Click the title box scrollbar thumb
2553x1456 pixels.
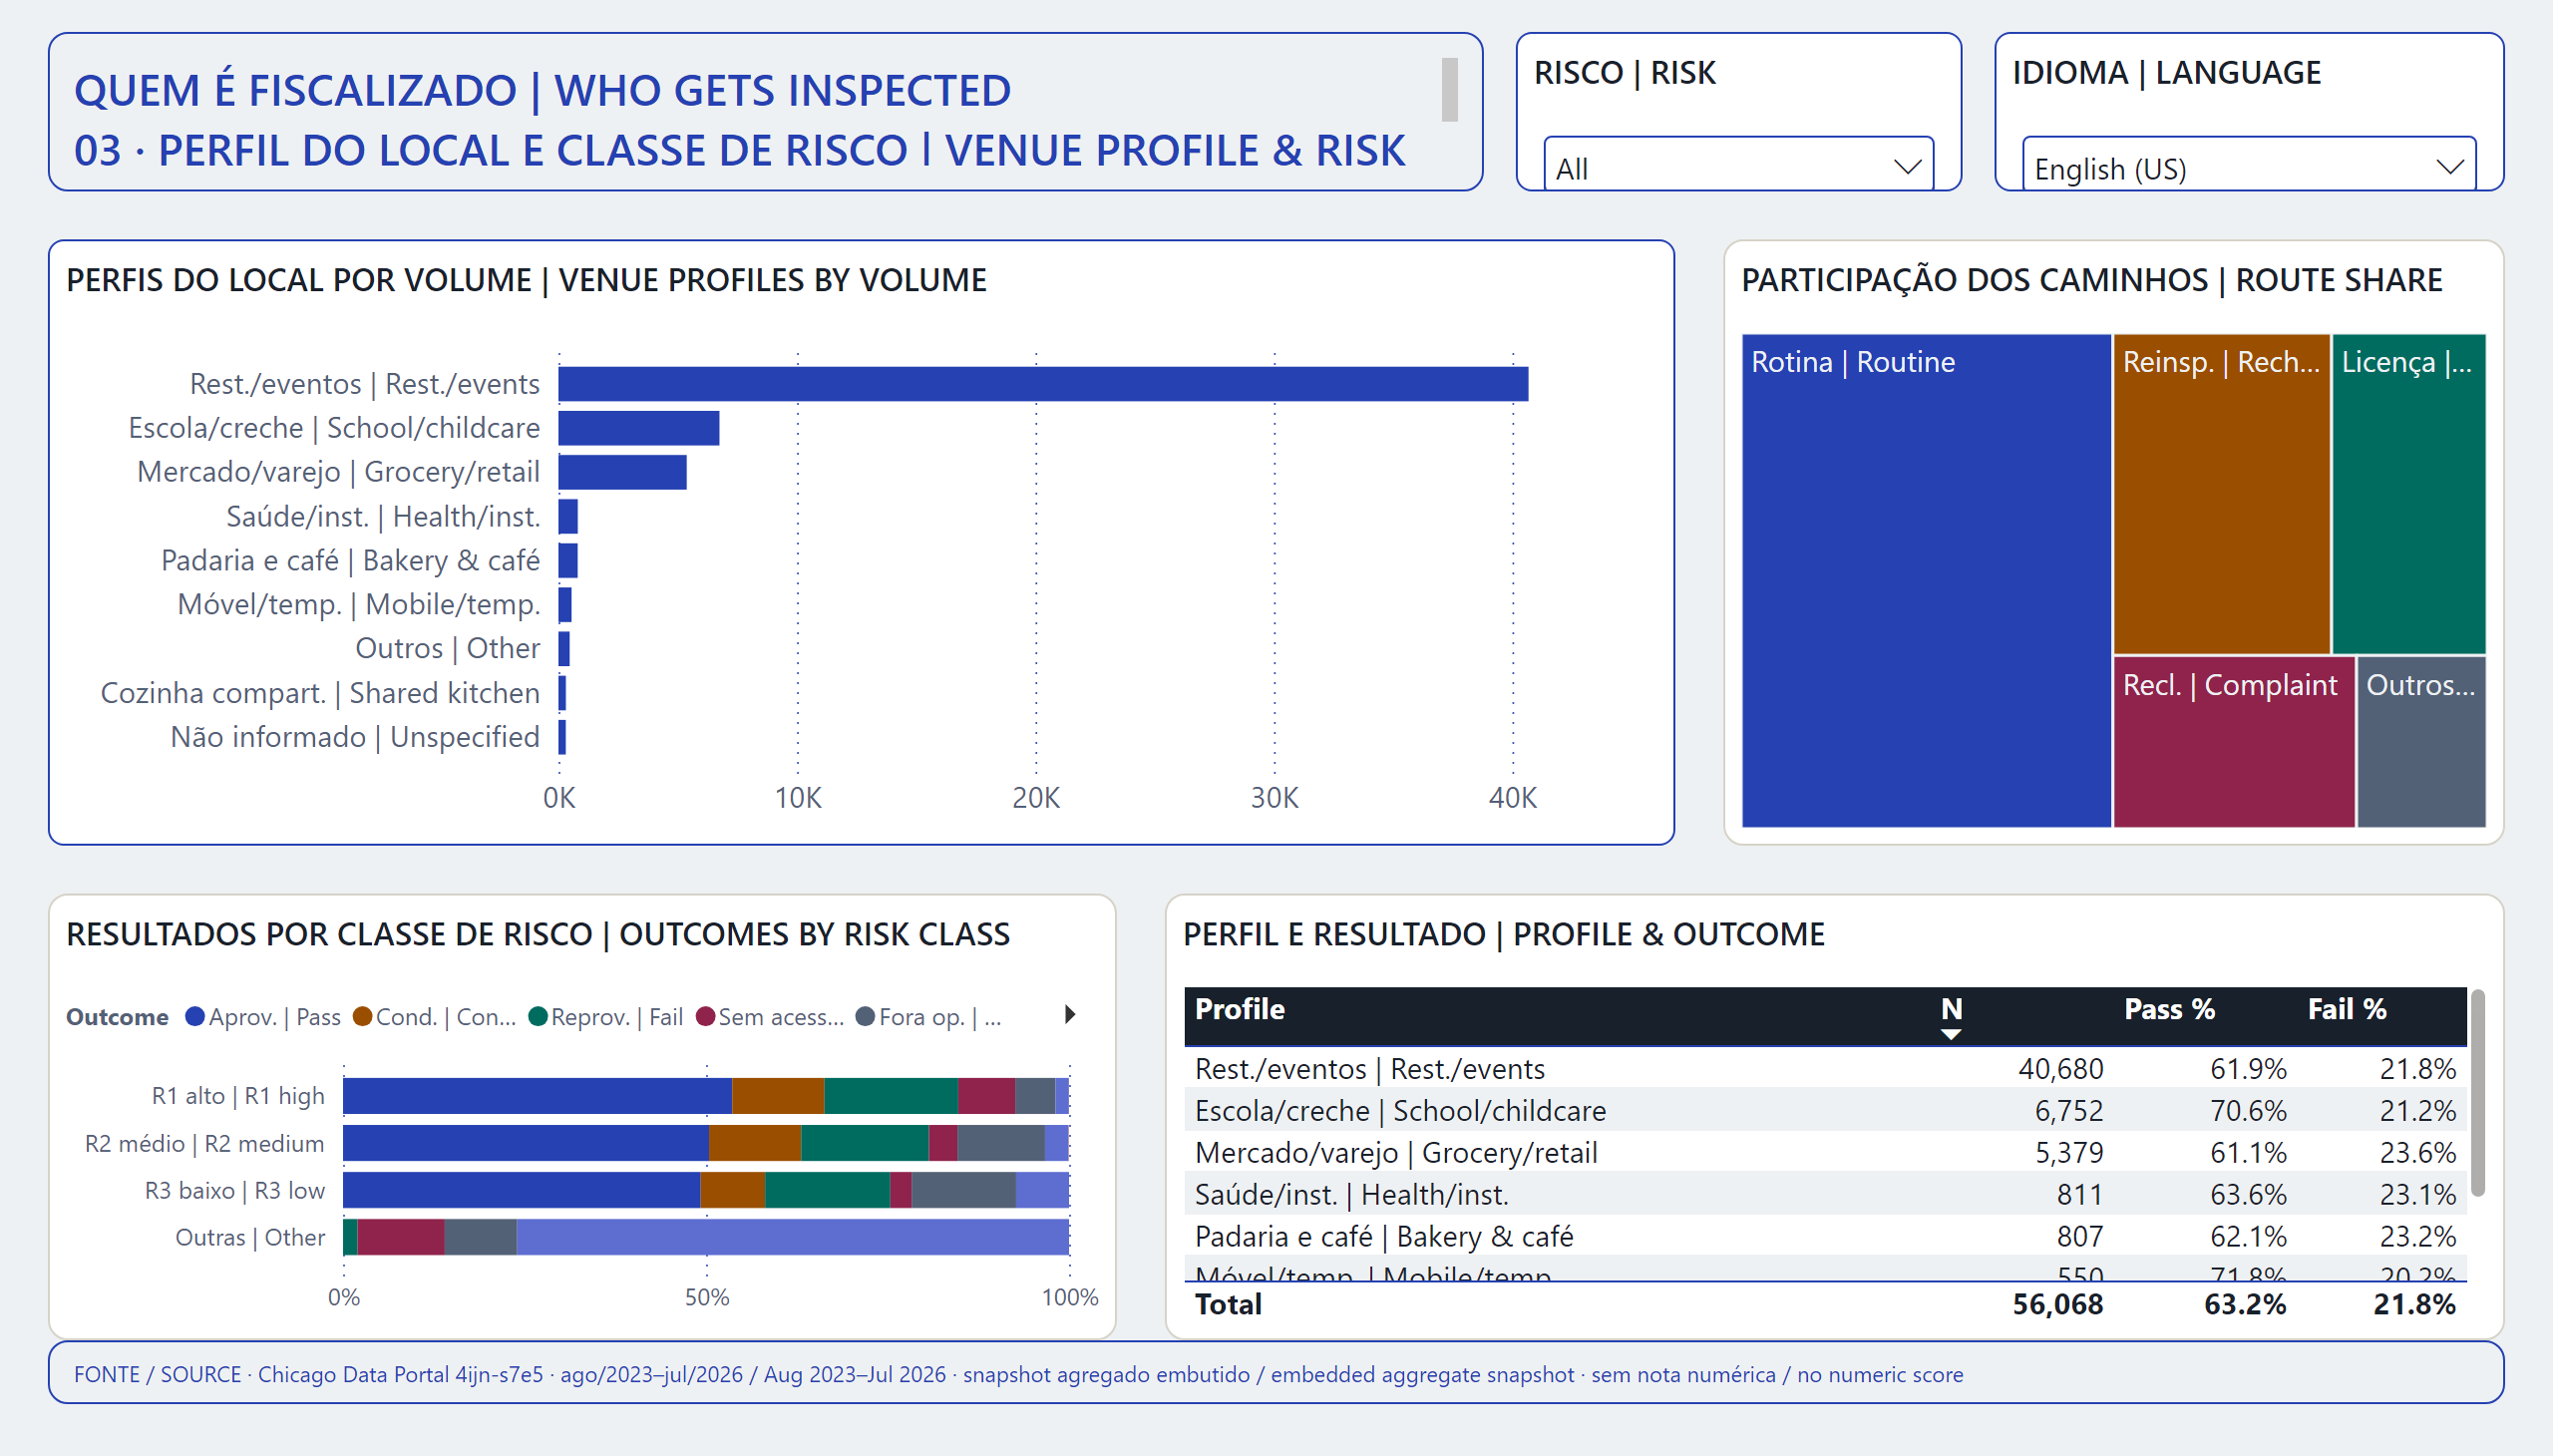1449,89
